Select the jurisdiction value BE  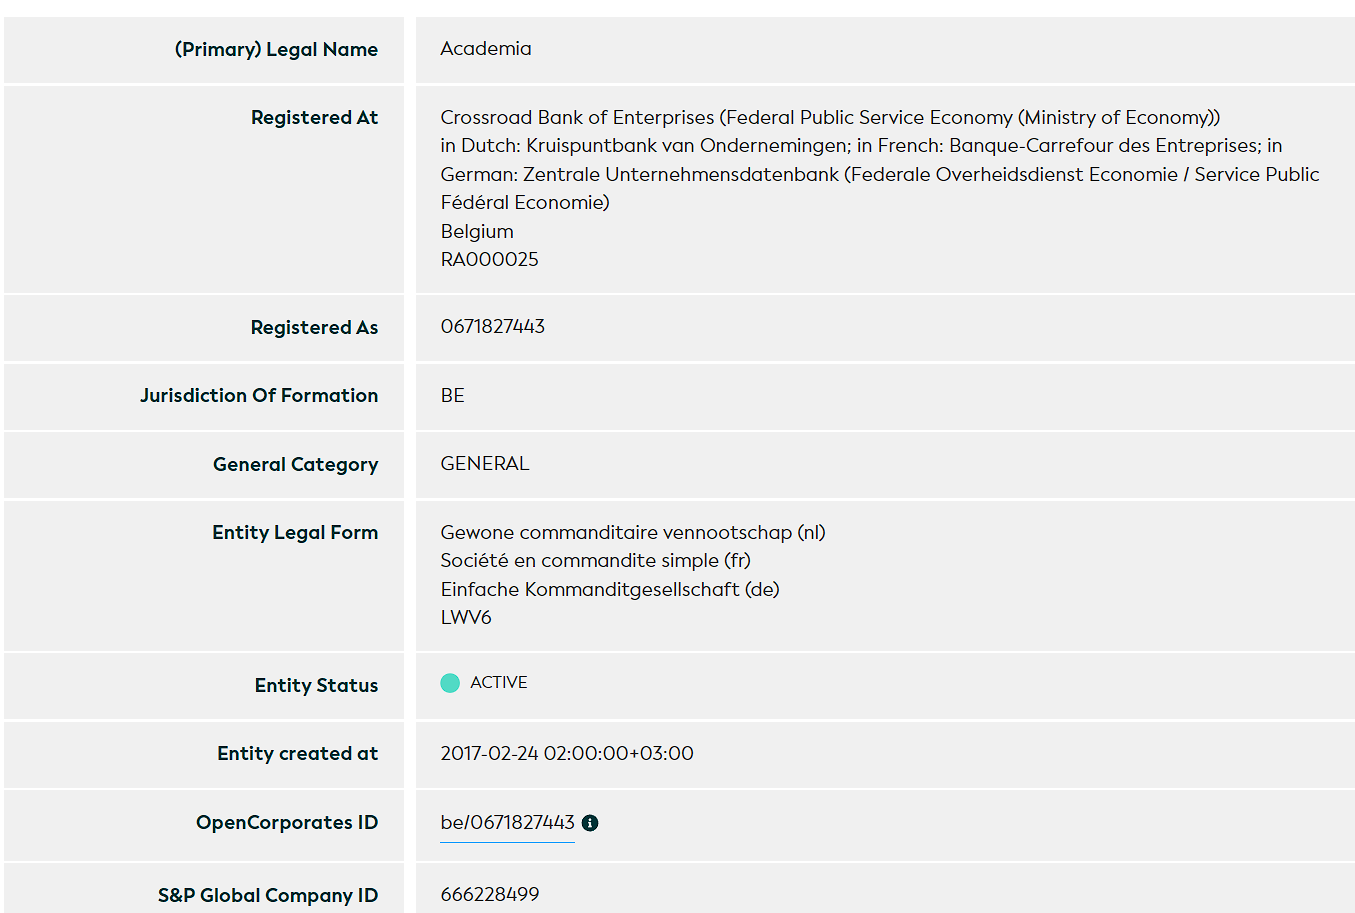[x=452, y=395]
